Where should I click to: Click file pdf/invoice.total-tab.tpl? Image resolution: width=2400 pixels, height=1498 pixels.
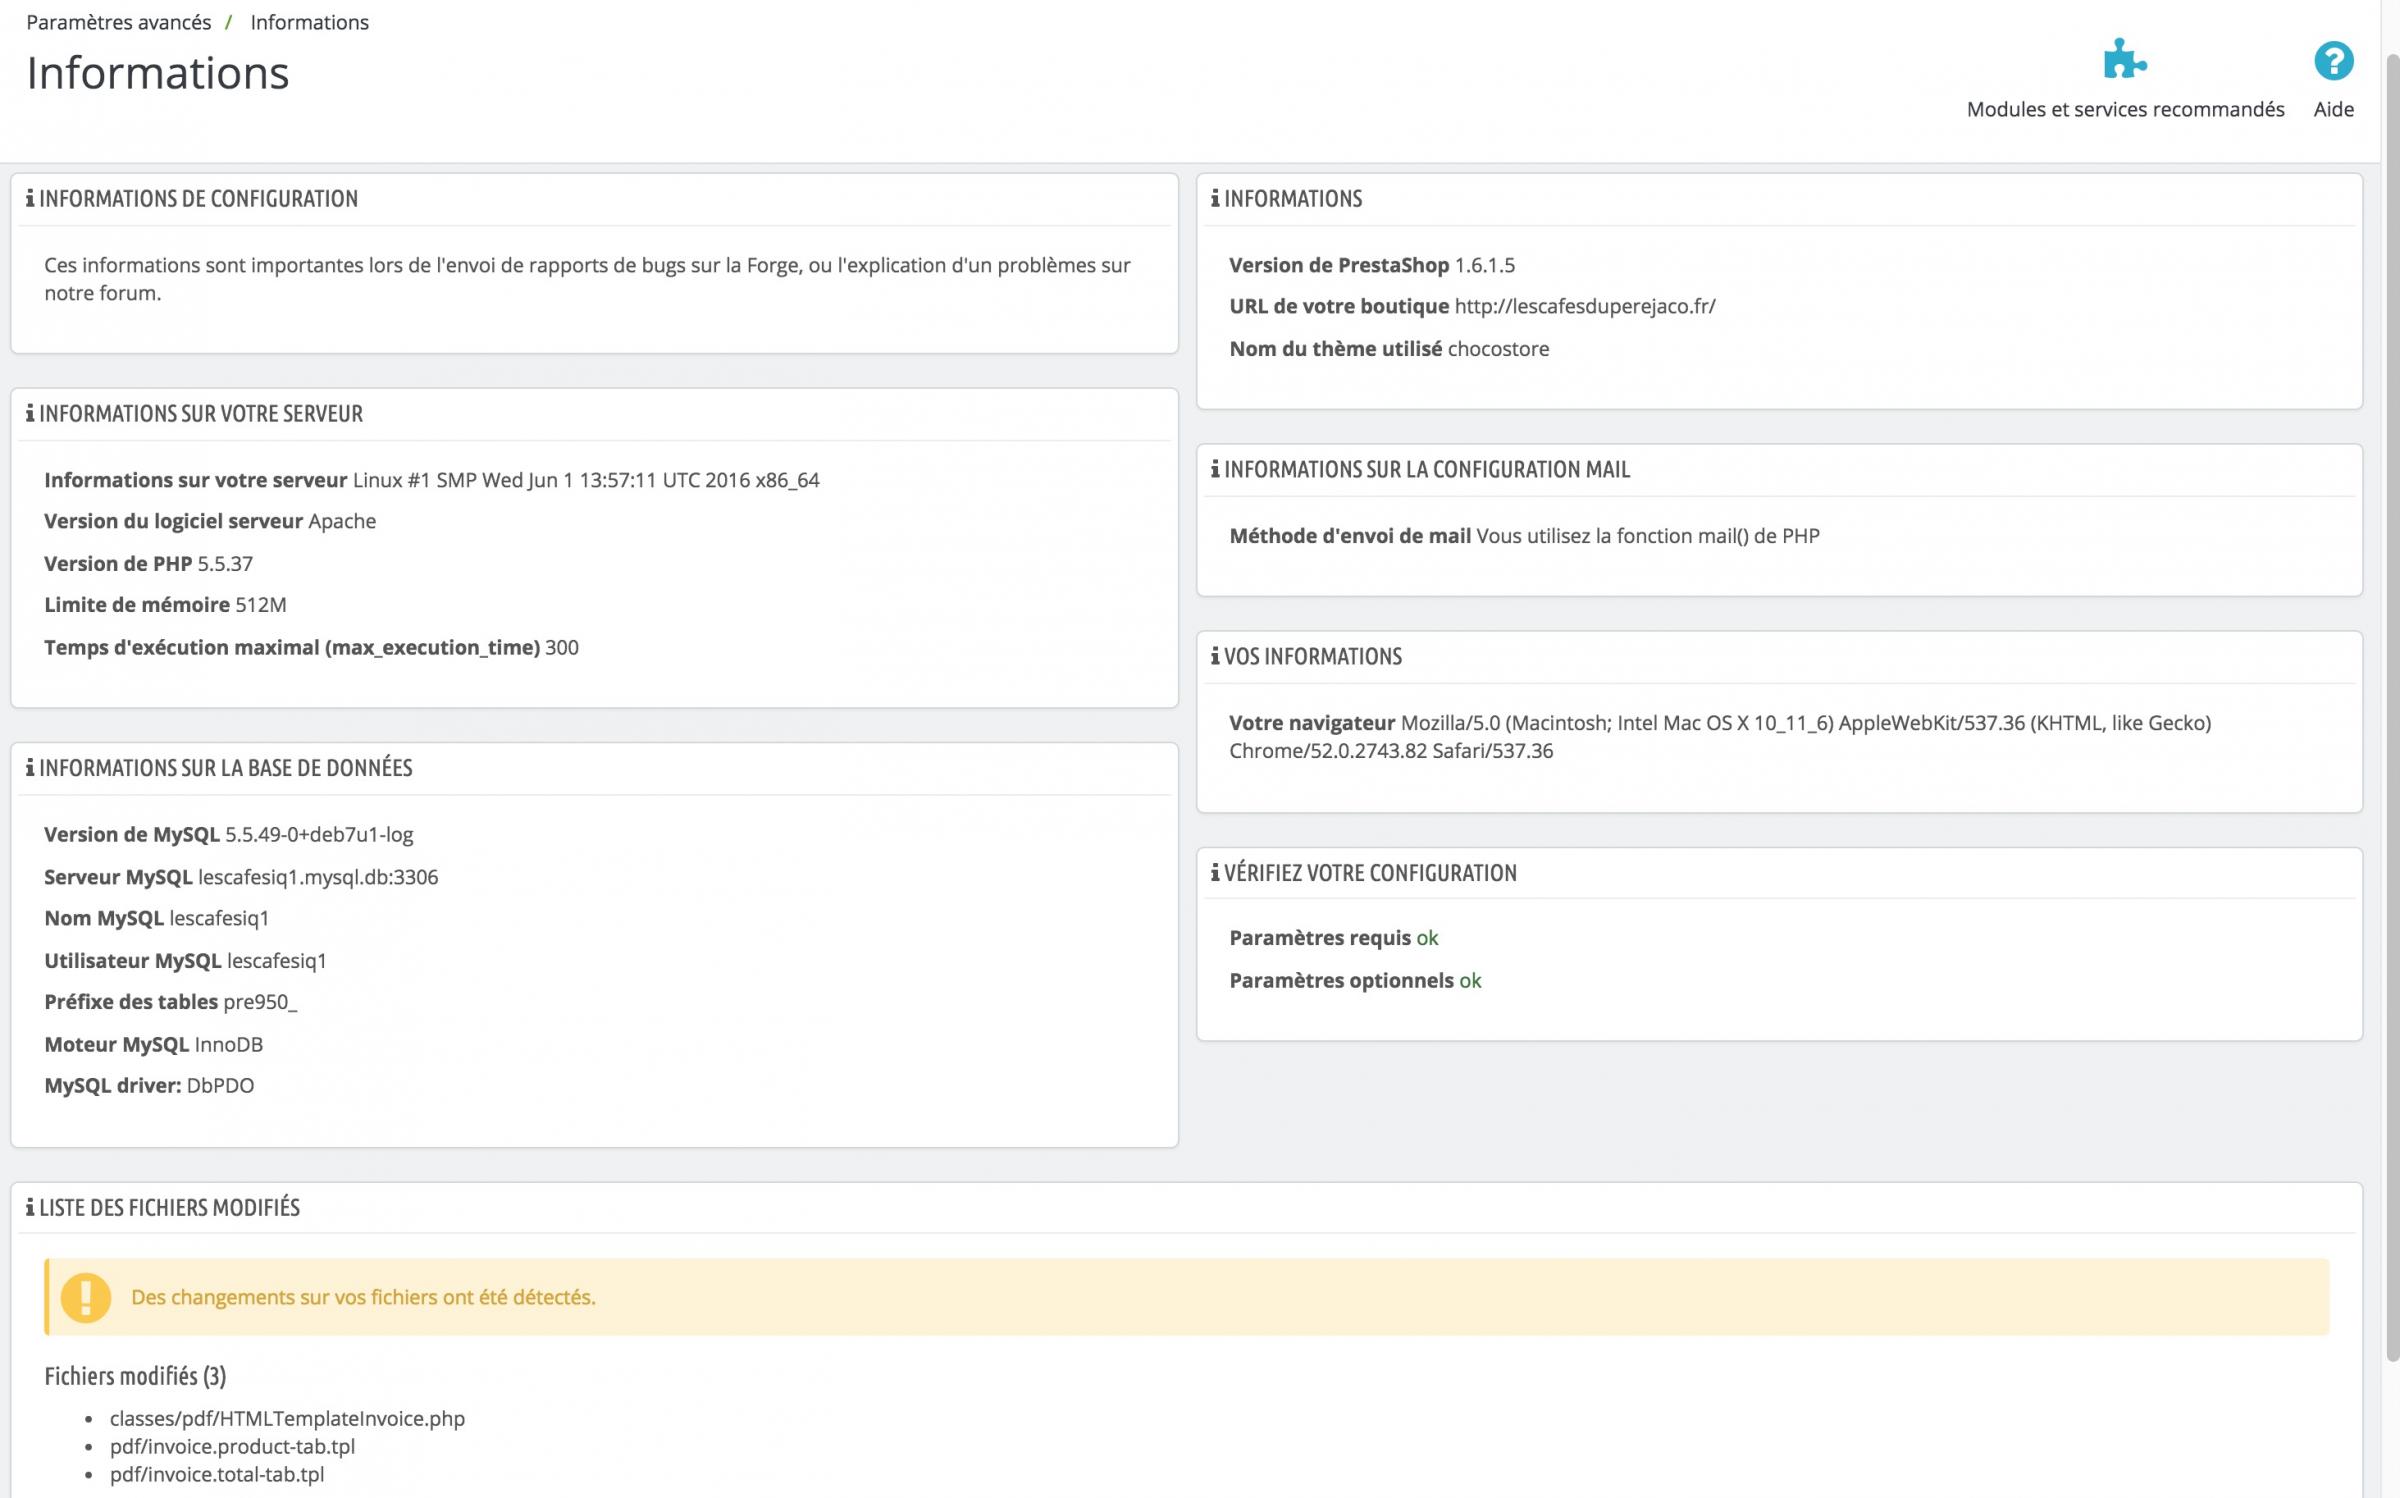217,1474
